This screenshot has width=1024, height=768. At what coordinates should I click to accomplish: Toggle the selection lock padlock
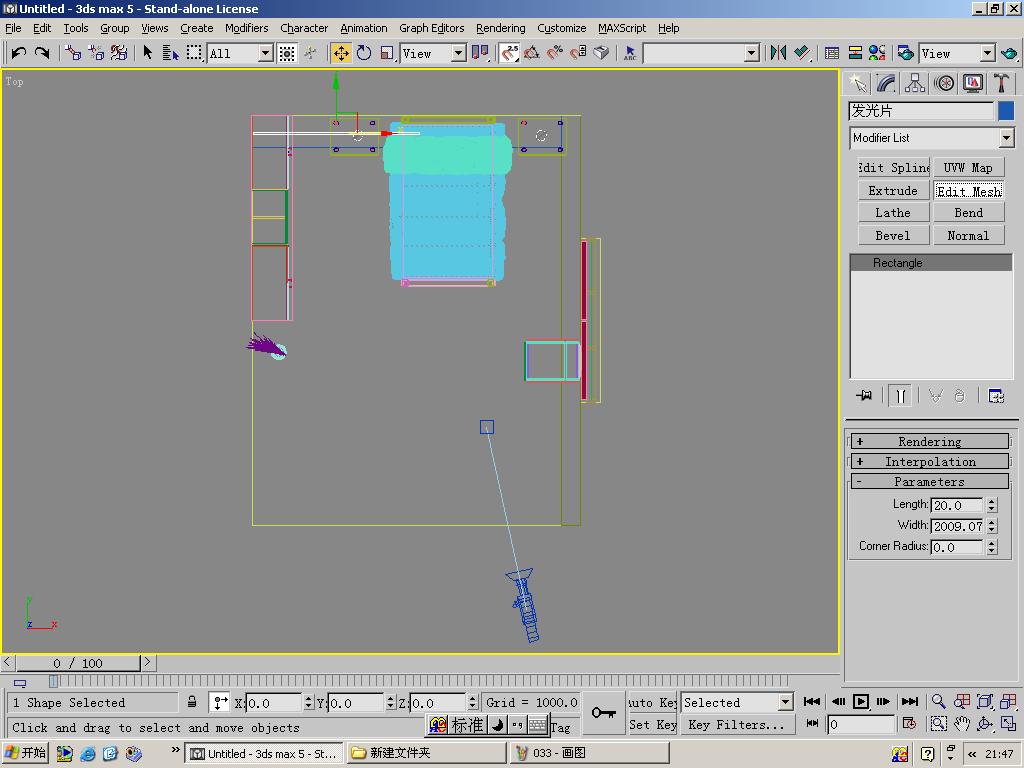coord(192,702)
